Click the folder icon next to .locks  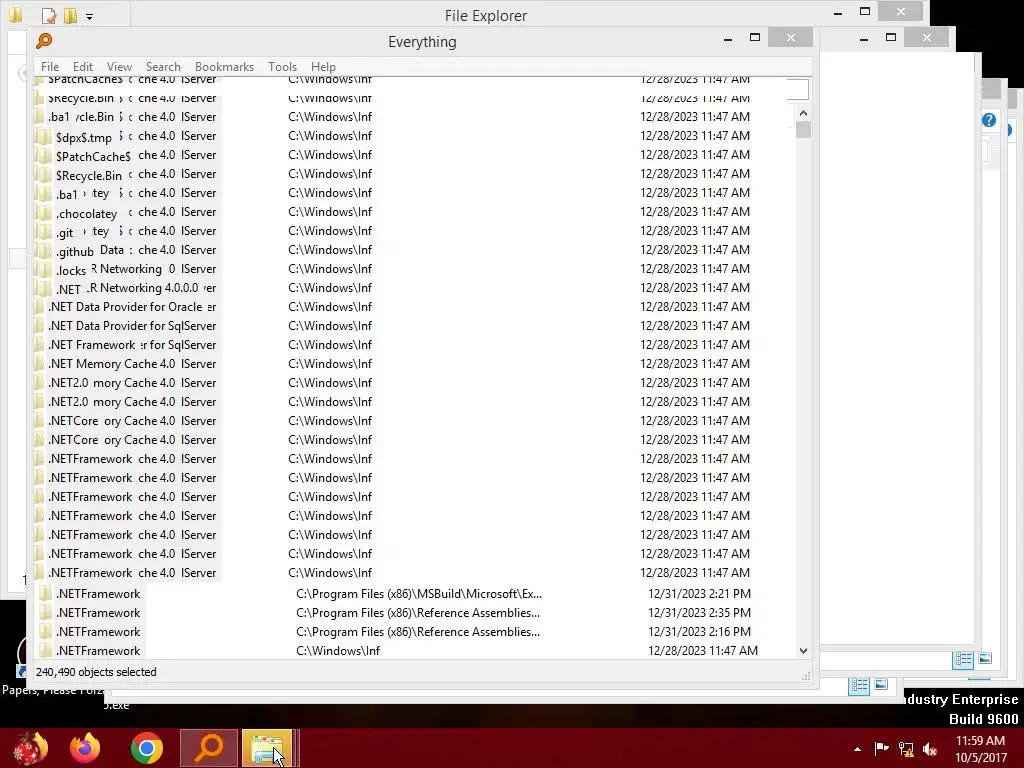coord(44,270)
